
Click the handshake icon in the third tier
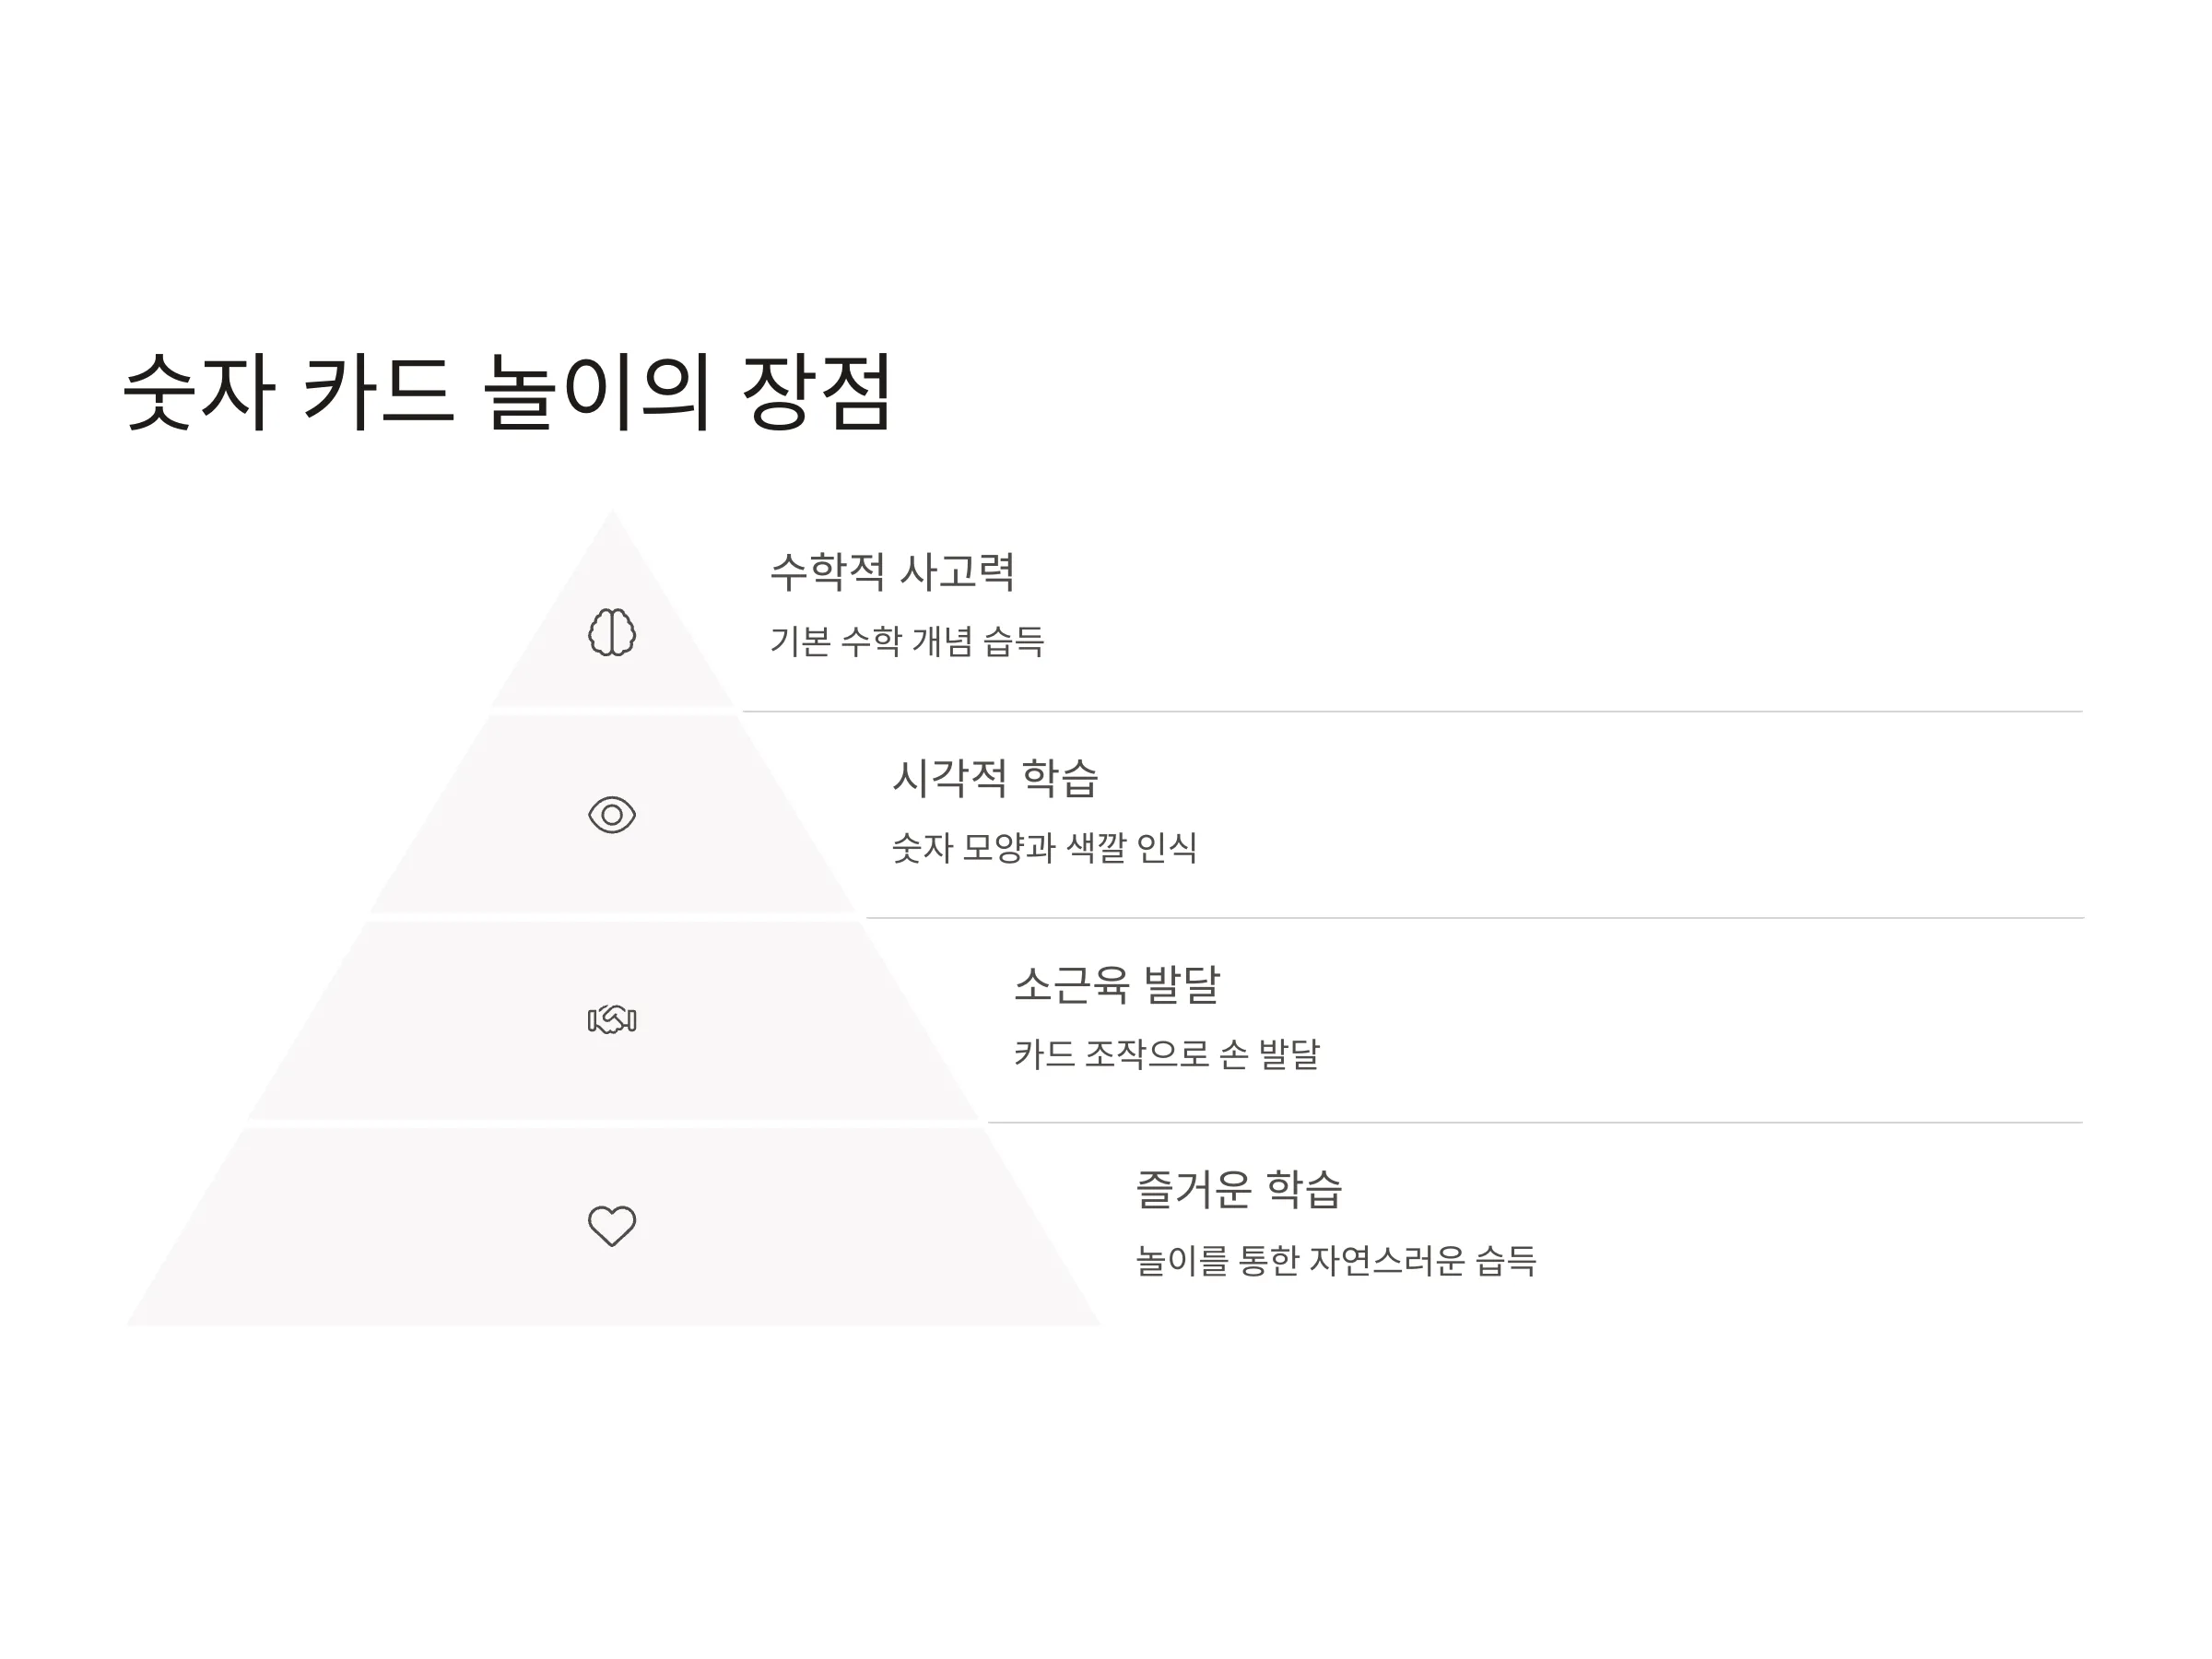pyautogui.click(x=612, y=1020)
